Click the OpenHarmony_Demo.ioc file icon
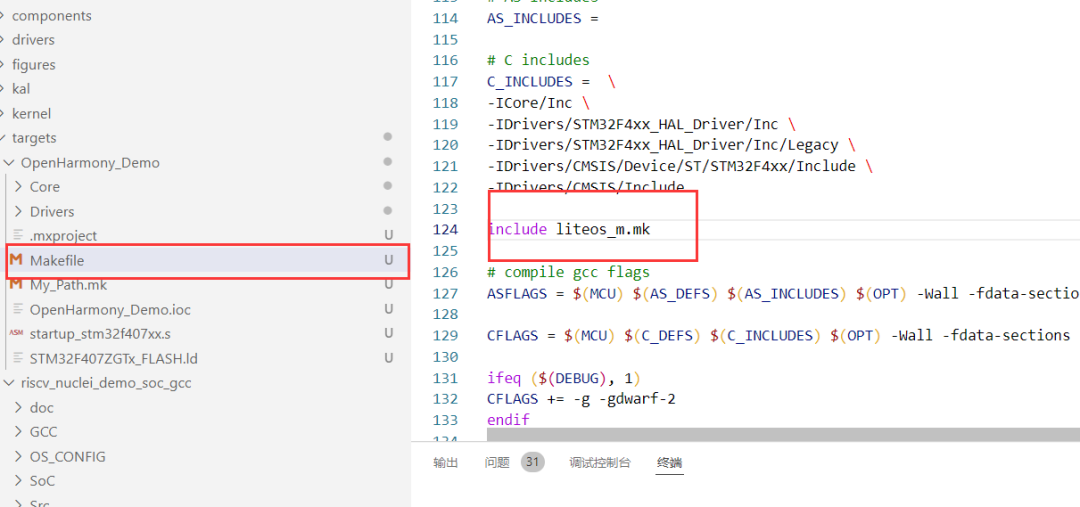 click(18, 309)
